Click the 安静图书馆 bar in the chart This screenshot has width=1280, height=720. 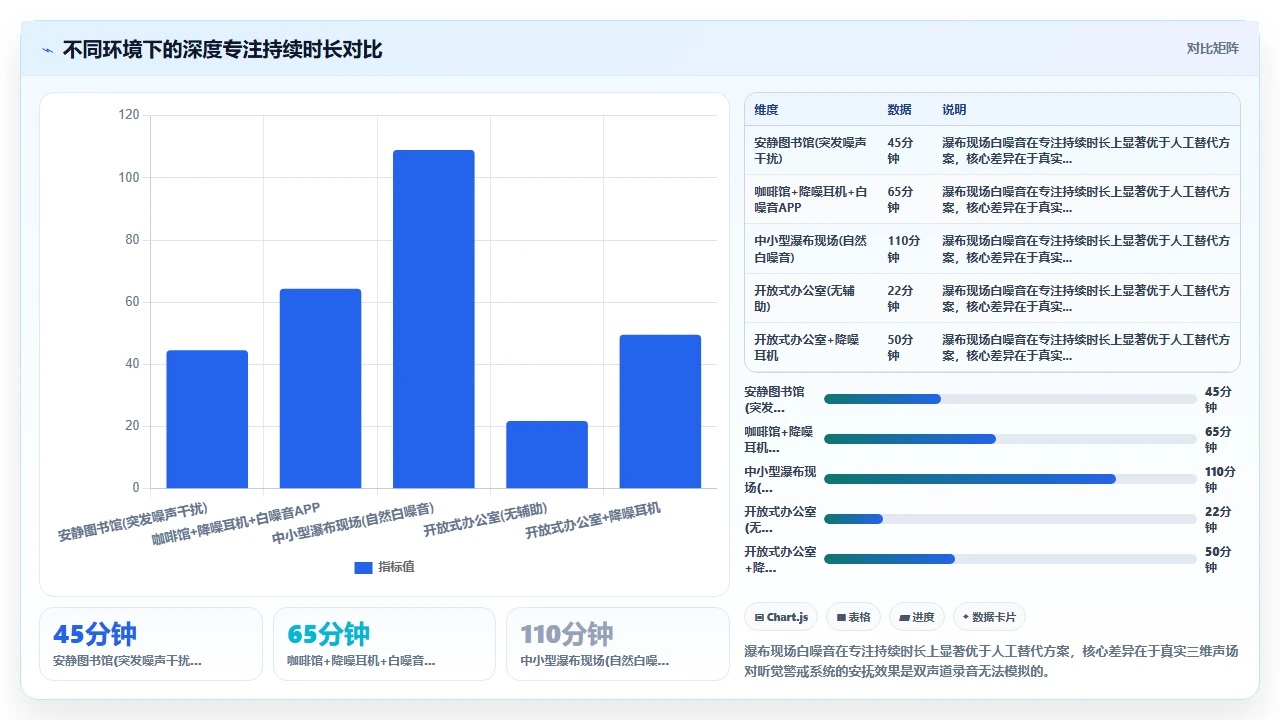(207, 419)
